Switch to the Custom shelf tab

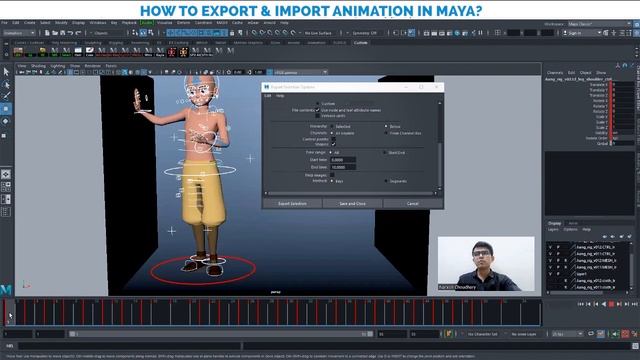[x=361, y=42]
